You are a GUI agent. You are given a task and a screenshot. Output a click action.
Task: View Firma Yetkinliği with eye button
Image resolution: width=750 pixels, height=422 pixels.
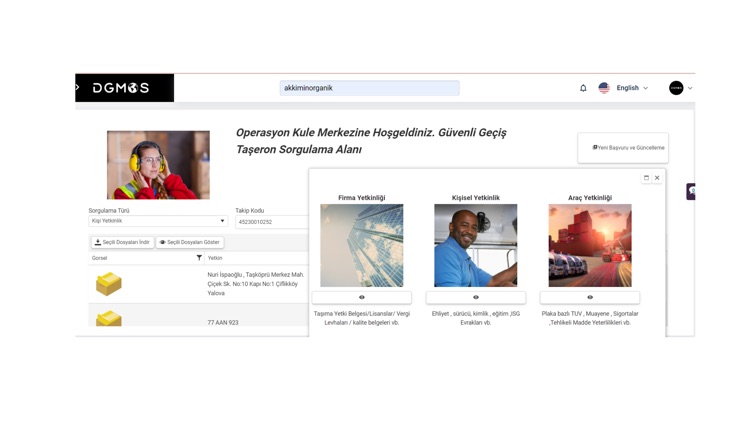[362, 297]
